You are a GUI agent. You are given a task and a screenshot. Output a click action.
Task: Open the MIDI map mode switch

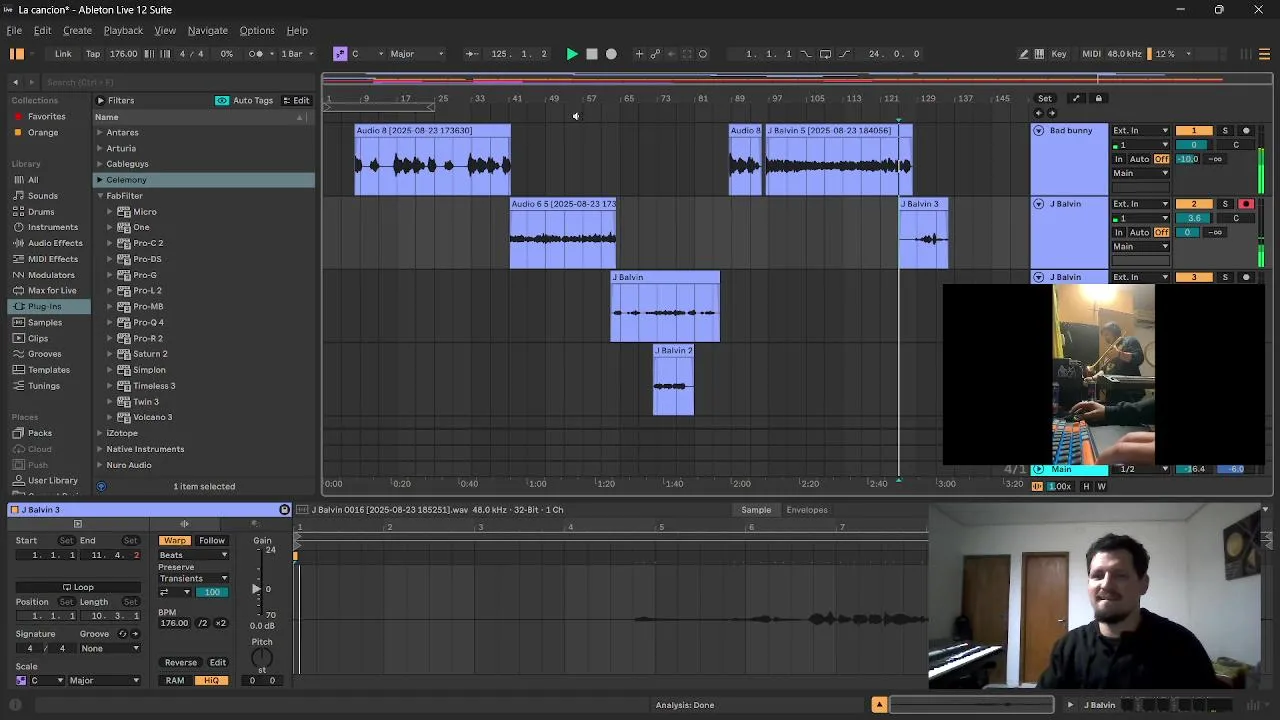[1091, 54]
